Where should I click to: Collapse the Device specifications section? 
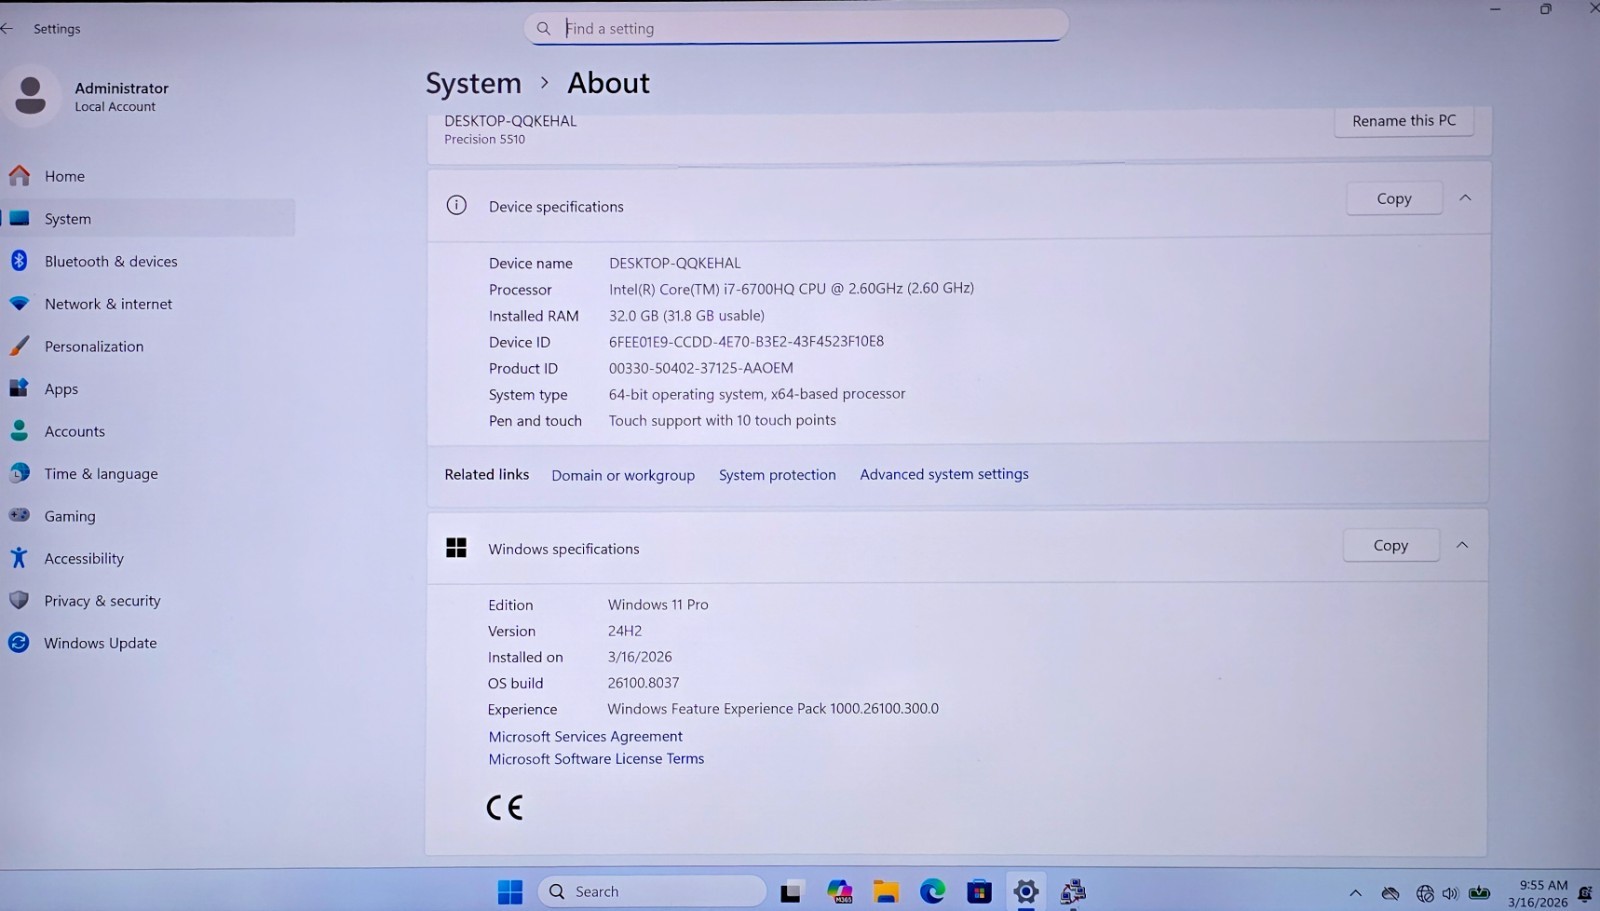pyautogui.click(x=1465, y=198)
